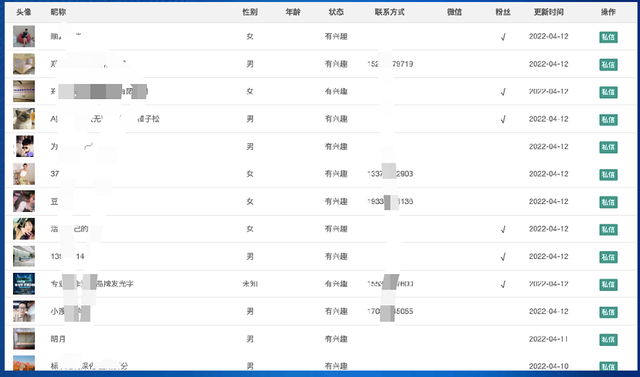
Task: Click 私信 button for phone ending 79719
Action: tap(608, 64)
